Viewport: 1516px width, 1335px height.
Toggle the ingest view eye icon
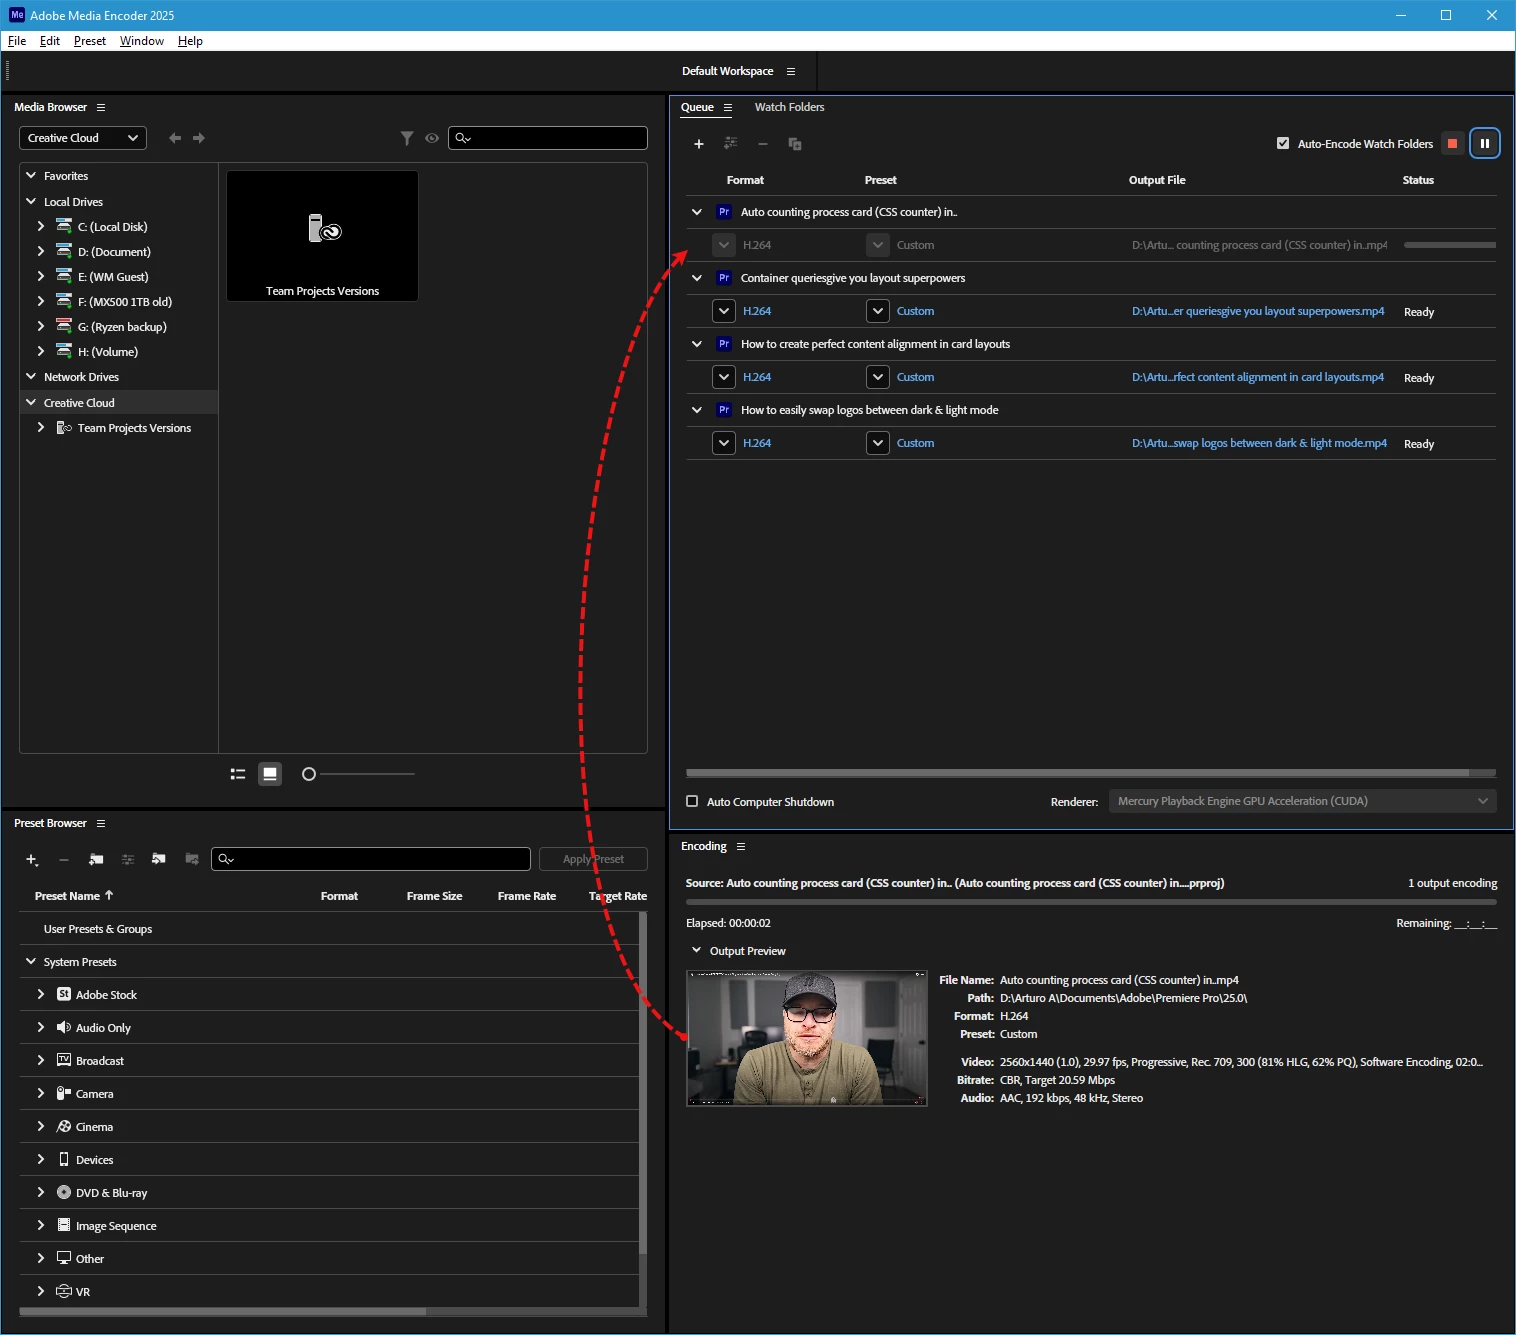(432, 138)
